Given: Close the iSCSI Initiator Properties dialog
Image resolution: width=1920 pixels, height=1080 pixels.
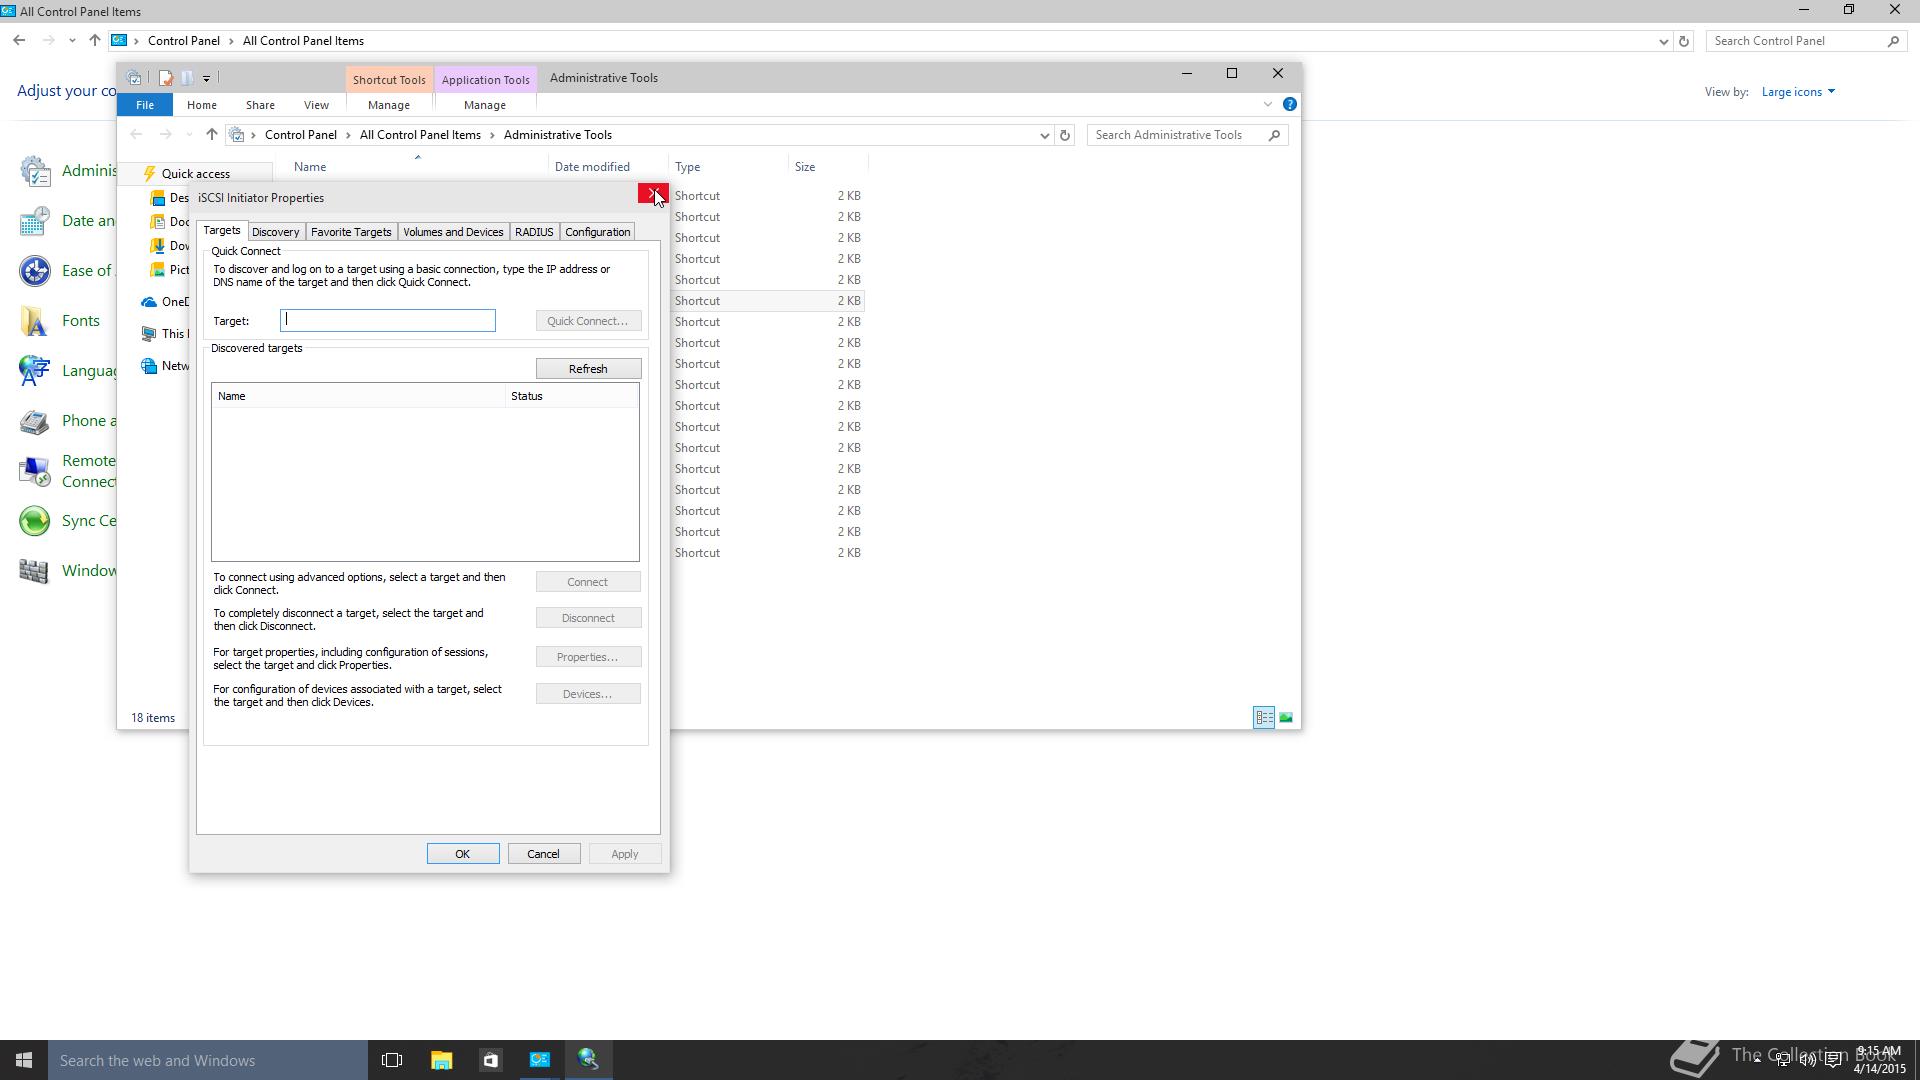Looking at the screenshot, I should (653, 194).
